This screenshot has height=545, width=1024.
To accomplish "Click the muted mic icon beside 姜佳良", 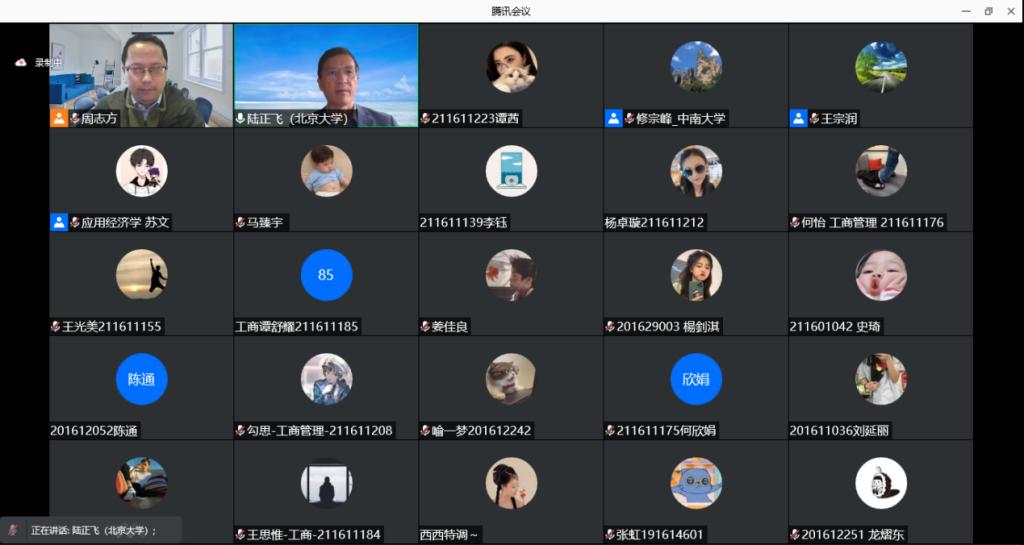I will (425, 326).
